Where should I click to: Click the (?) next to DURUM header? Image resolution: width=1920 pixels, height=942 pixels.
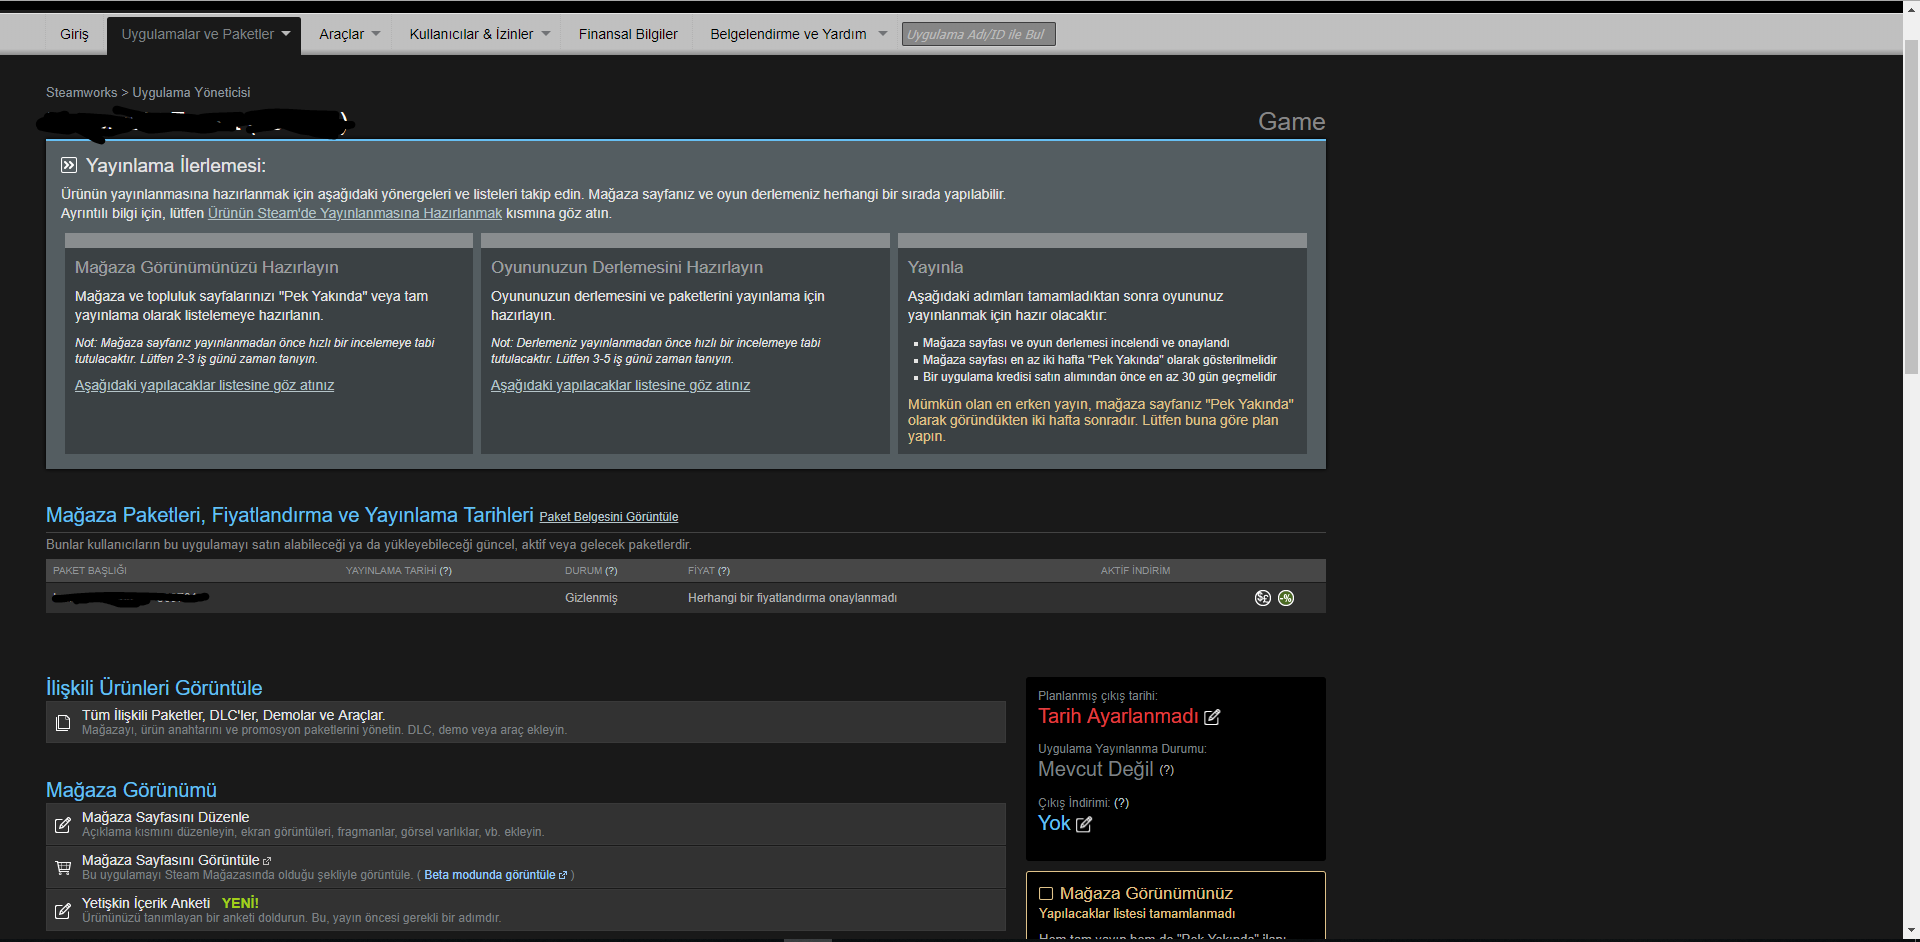tap(611, 571)
